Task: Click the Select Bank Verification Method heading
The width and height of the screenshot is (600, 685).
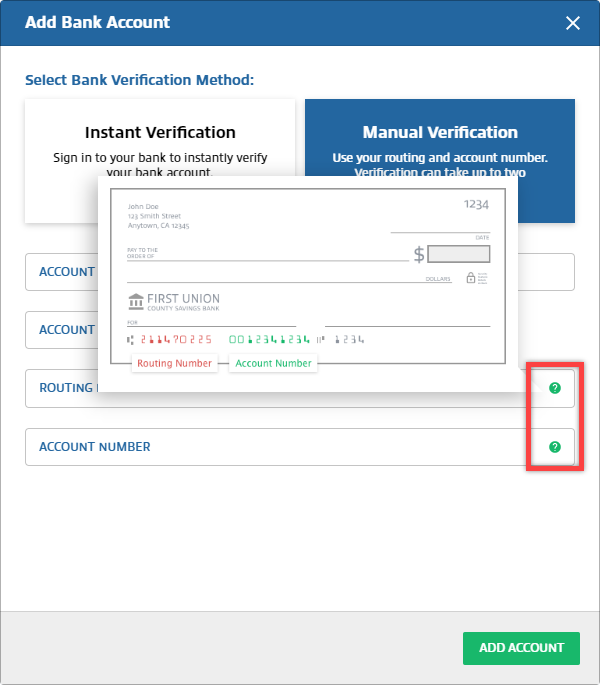Action: tap(139, 80)
